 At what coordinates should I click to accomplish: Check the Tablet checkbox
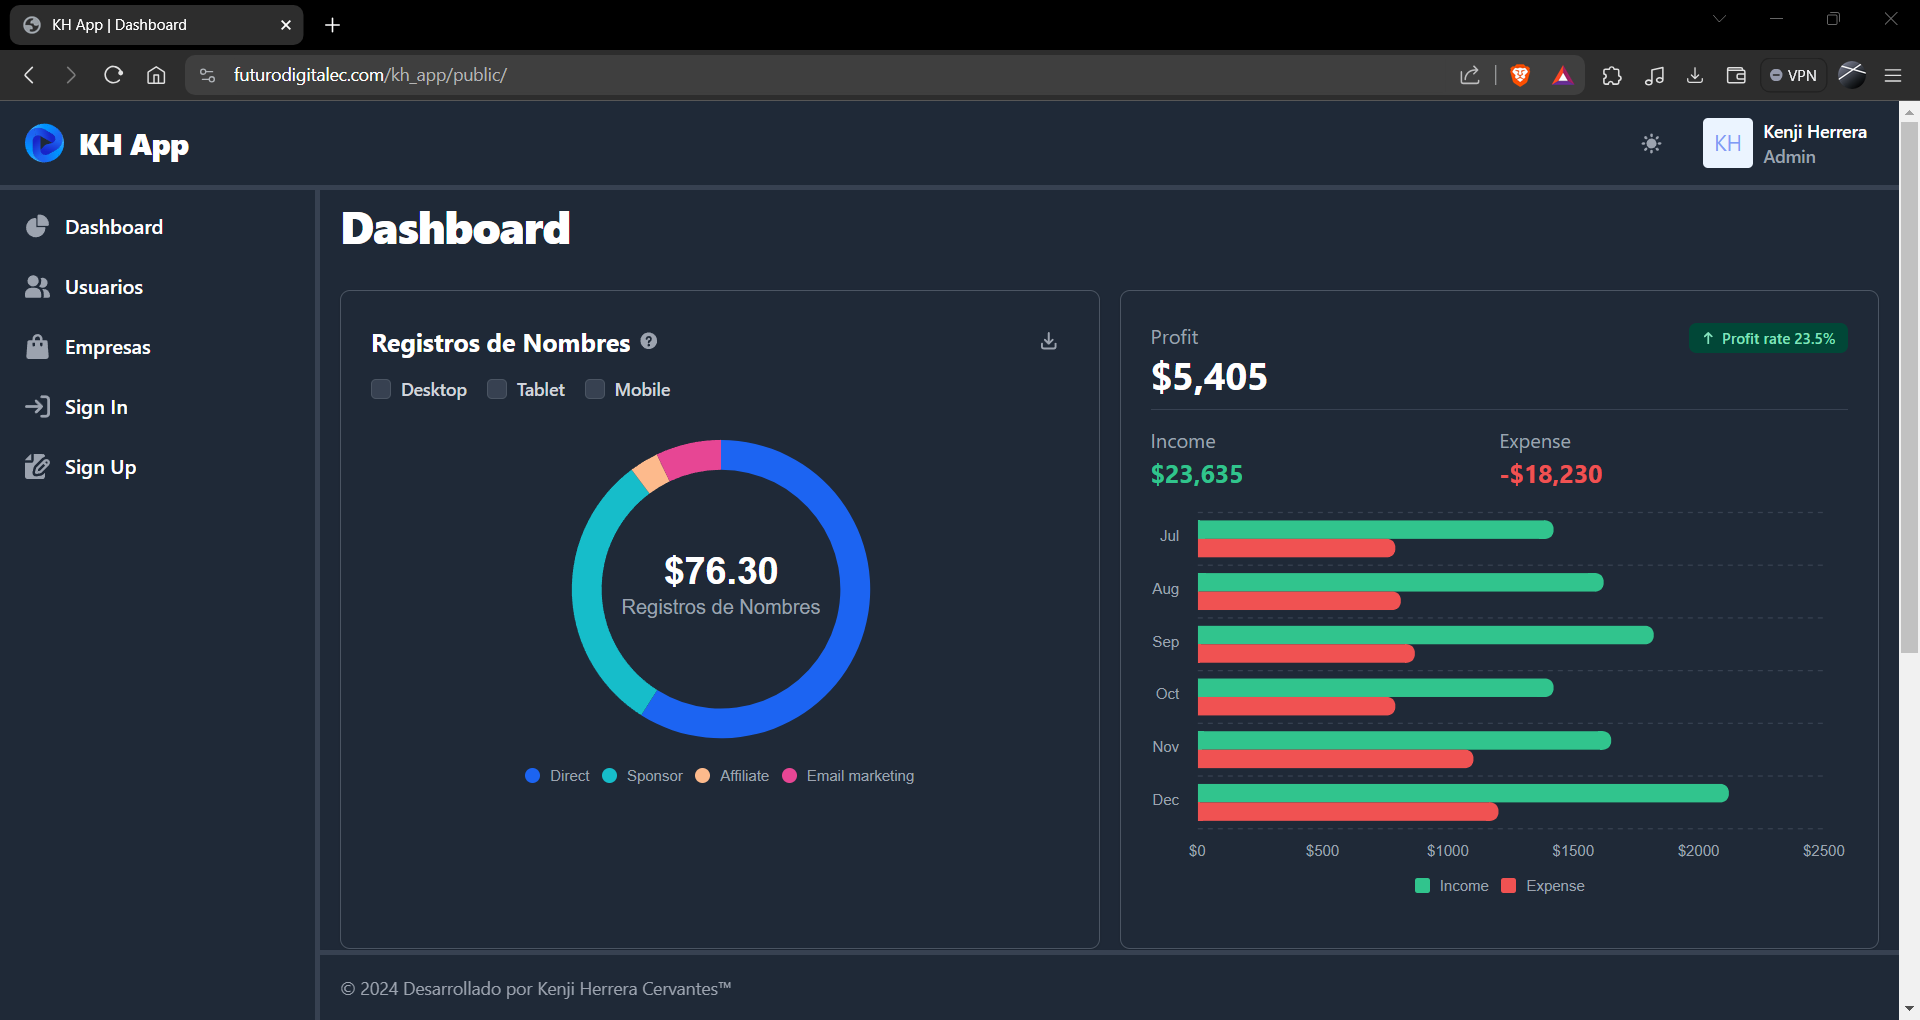(x=497, y=389)
